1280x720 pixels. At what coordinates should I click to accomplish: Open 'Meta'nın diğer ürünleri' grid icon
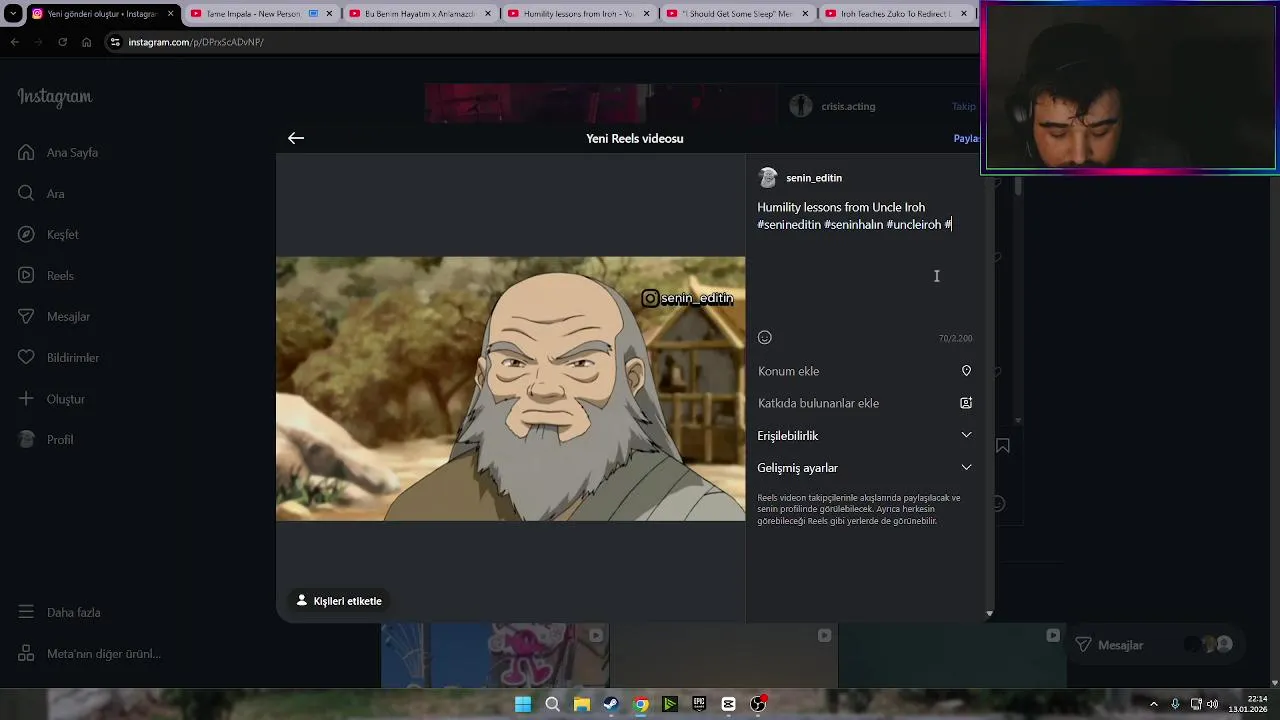pyautogui.click(x=26, y=654)
